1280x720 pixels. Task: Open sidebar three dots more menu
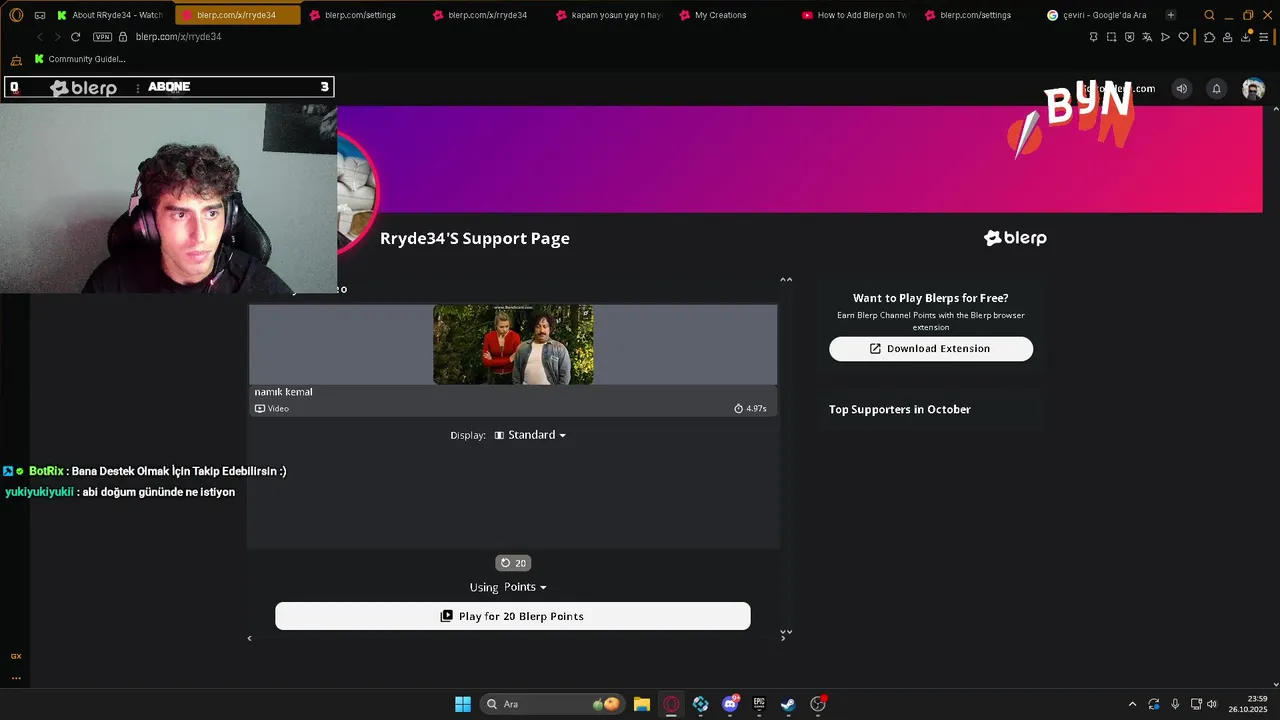click(16, 677)
